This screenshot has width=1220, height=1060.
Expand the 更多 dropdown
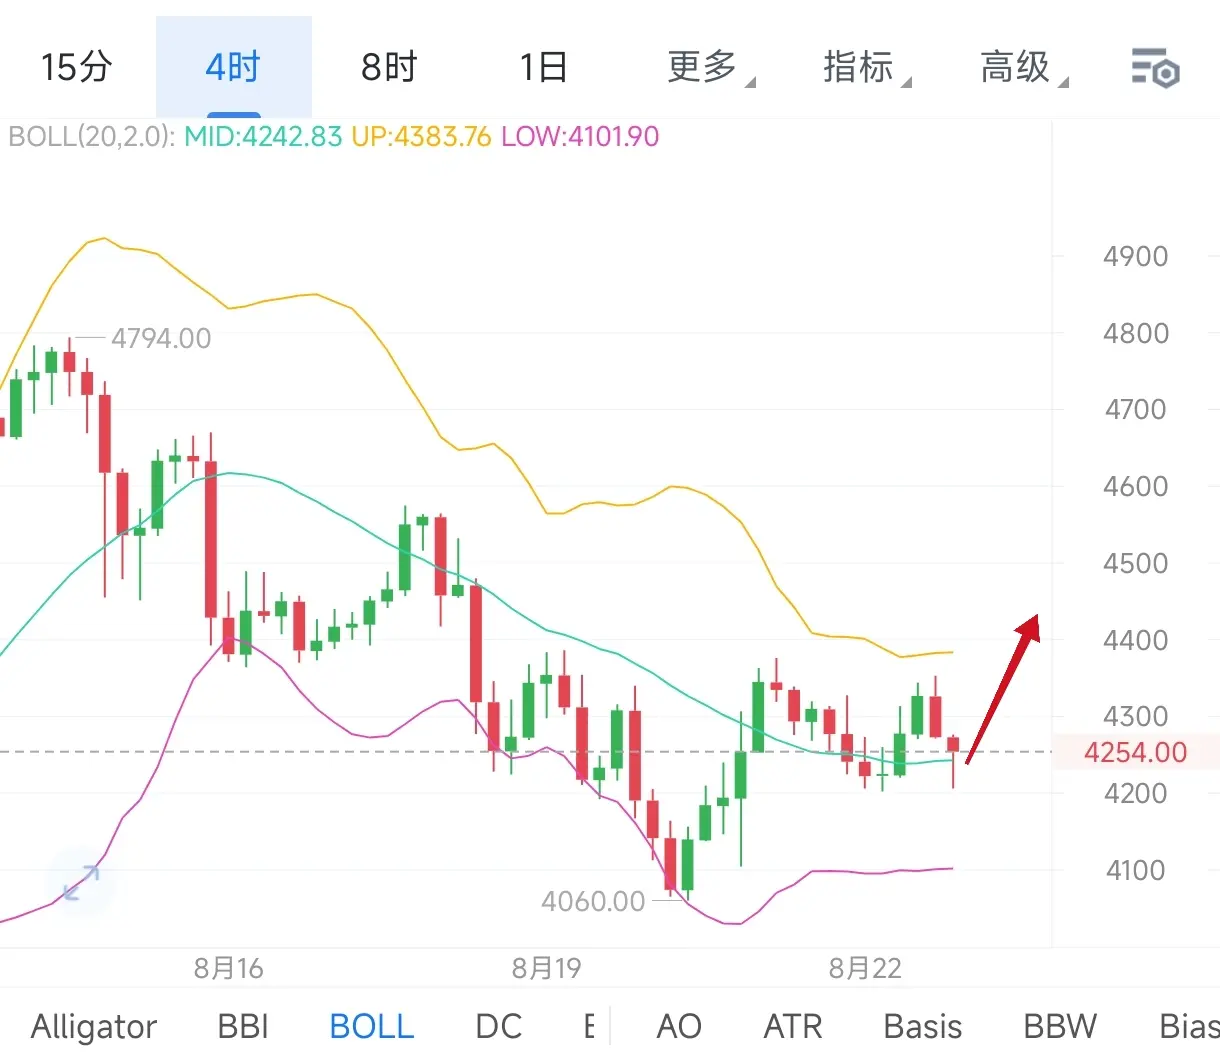click(711, 68)
